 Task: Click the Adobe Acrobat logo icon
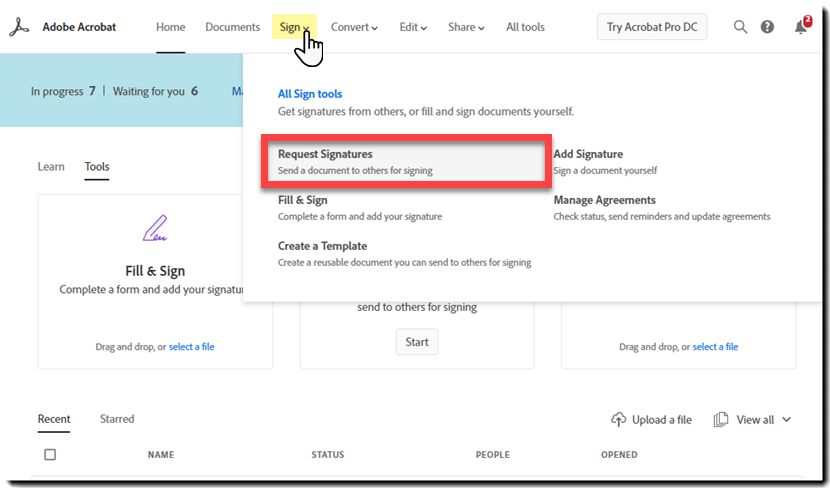tap(19, 27)
